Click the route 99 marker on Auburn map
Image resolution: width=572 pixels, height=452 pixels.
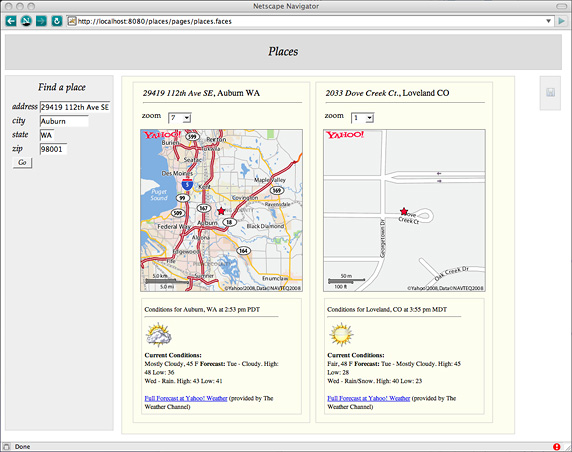182,198
